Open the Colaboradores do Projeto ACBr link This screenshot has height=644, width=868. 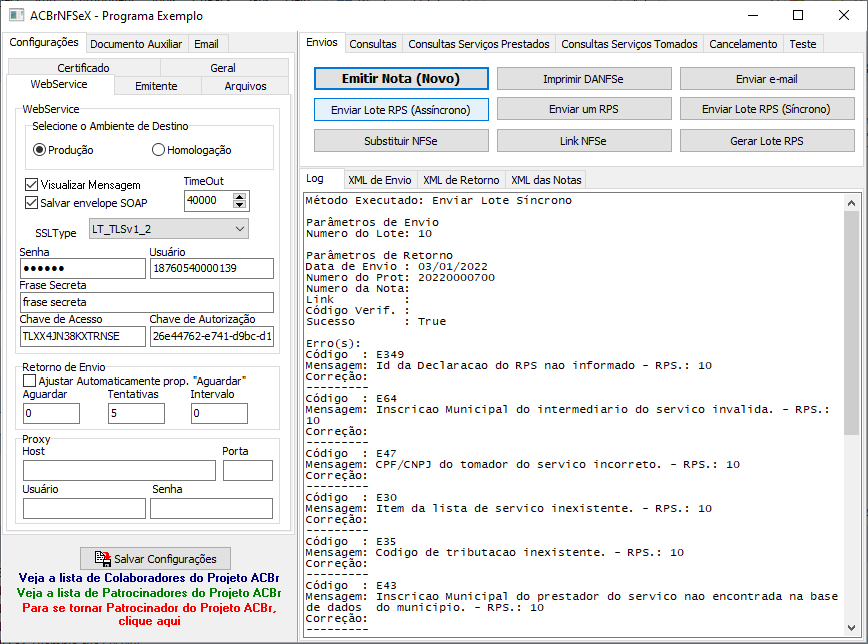click(x=149, y=578)
